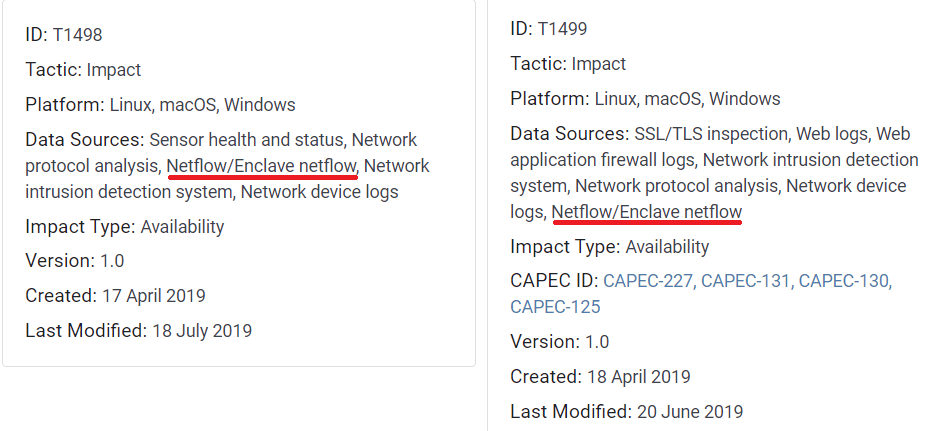Open the CAPEC-131 link
933x431 pixels.
(746, 281)
